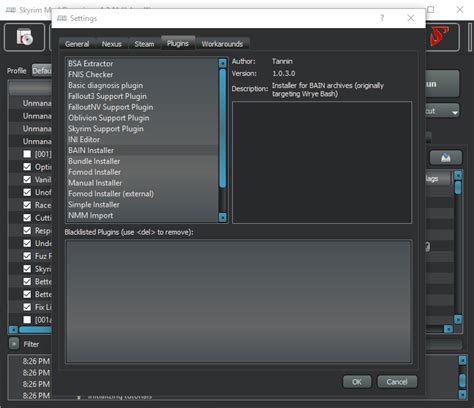Expand the Filter panel arrow
Viewport: 474px width, 408px height.
[14, 344]
